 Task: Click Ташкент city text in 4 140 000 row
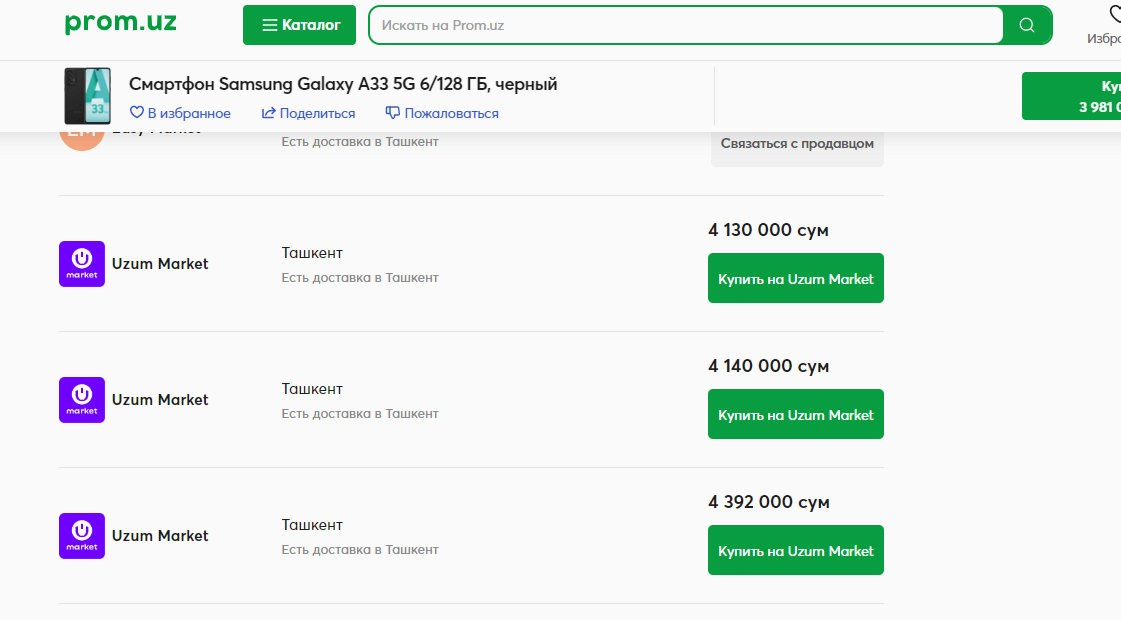[312, 389]
